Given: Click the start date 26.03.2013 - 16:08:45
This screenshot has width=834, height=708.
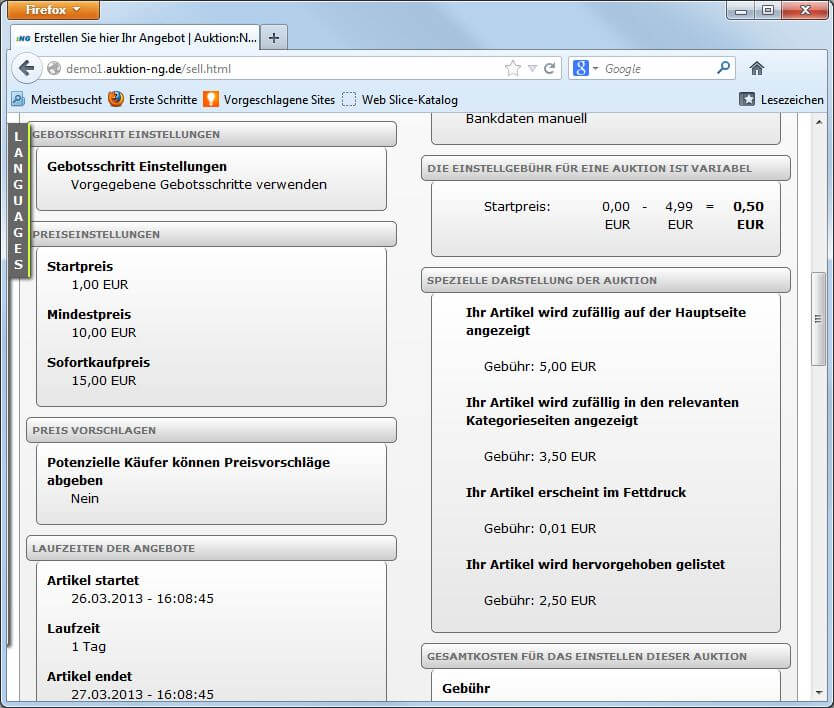Looking at the screenshot, I should tap(143, 598).
